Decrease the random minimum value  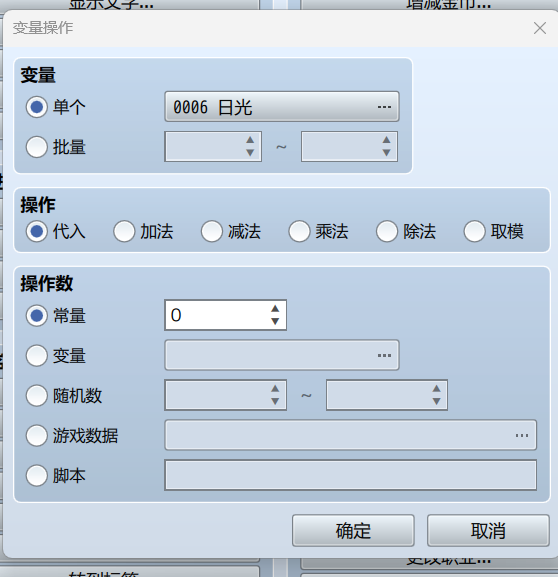point(275,401)
